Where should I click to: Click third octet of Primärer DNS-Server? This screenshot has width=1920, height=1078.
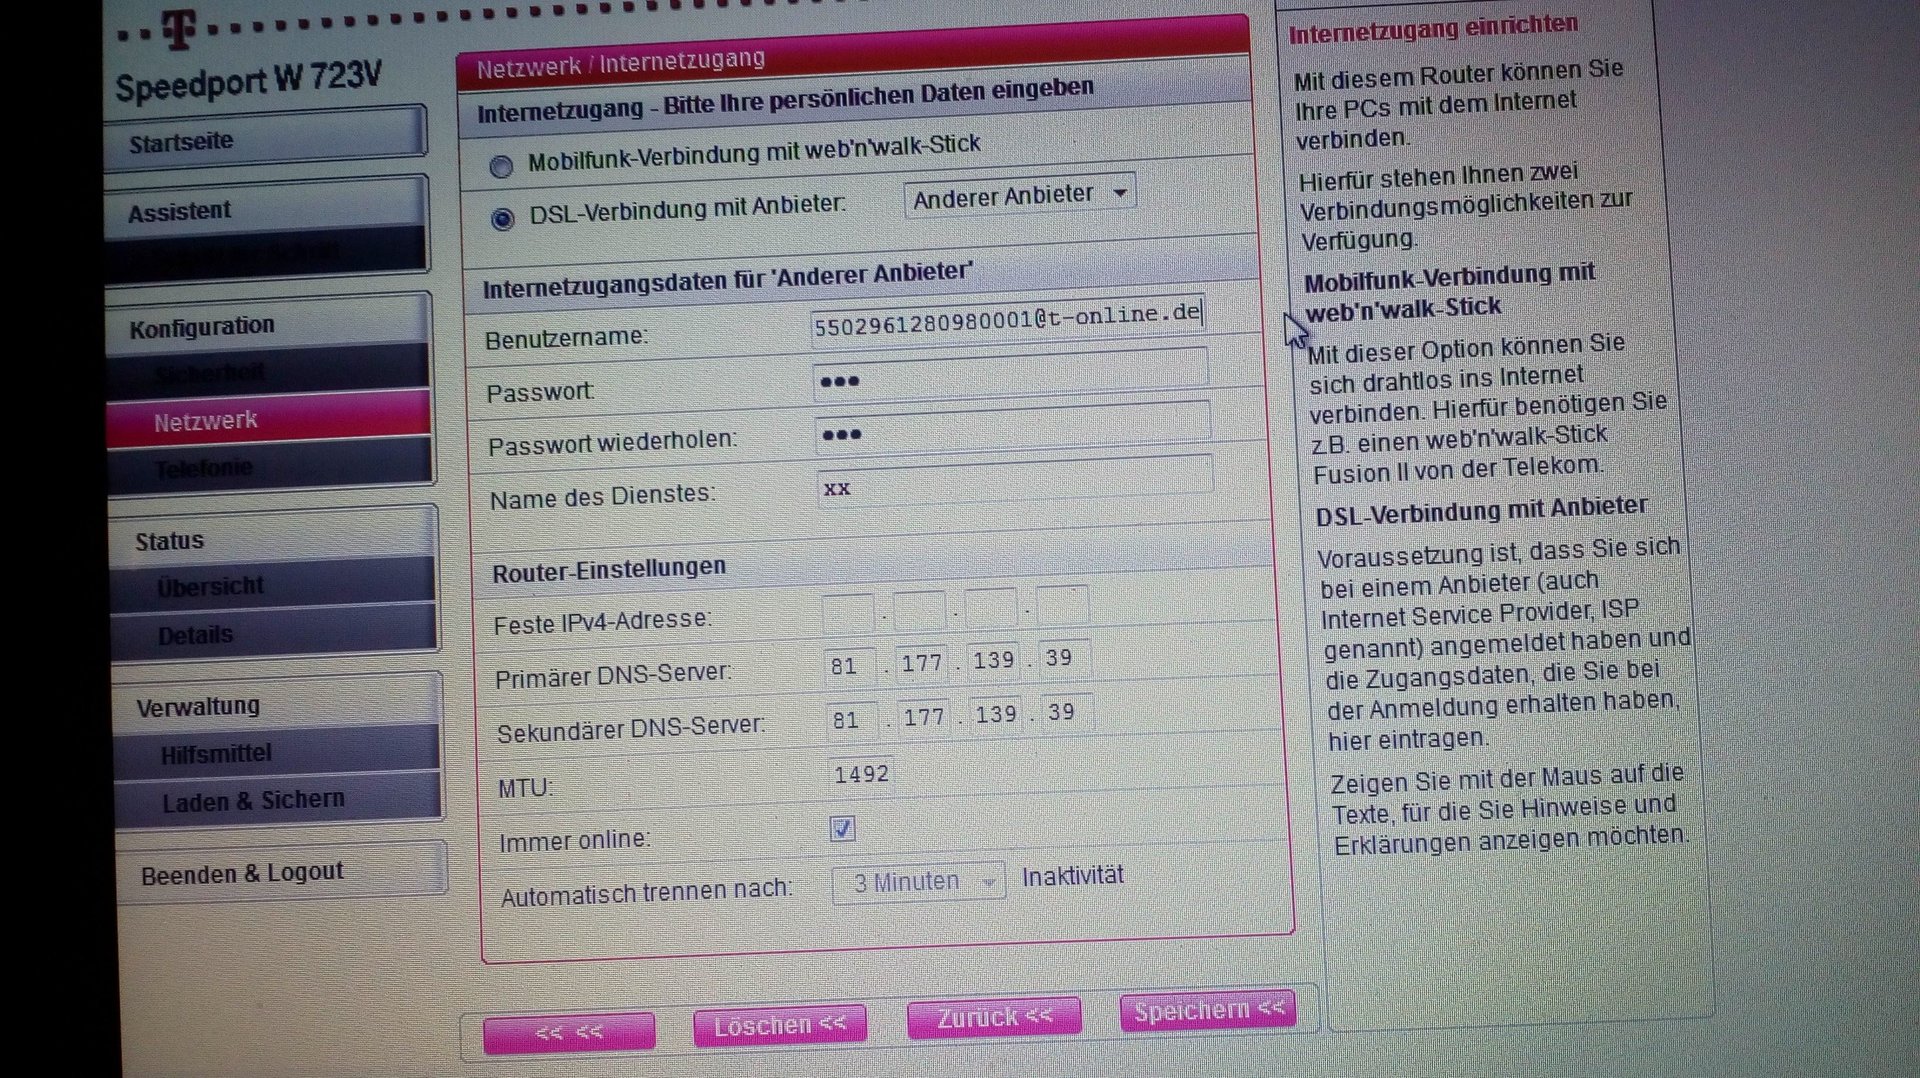coord(994,660)
